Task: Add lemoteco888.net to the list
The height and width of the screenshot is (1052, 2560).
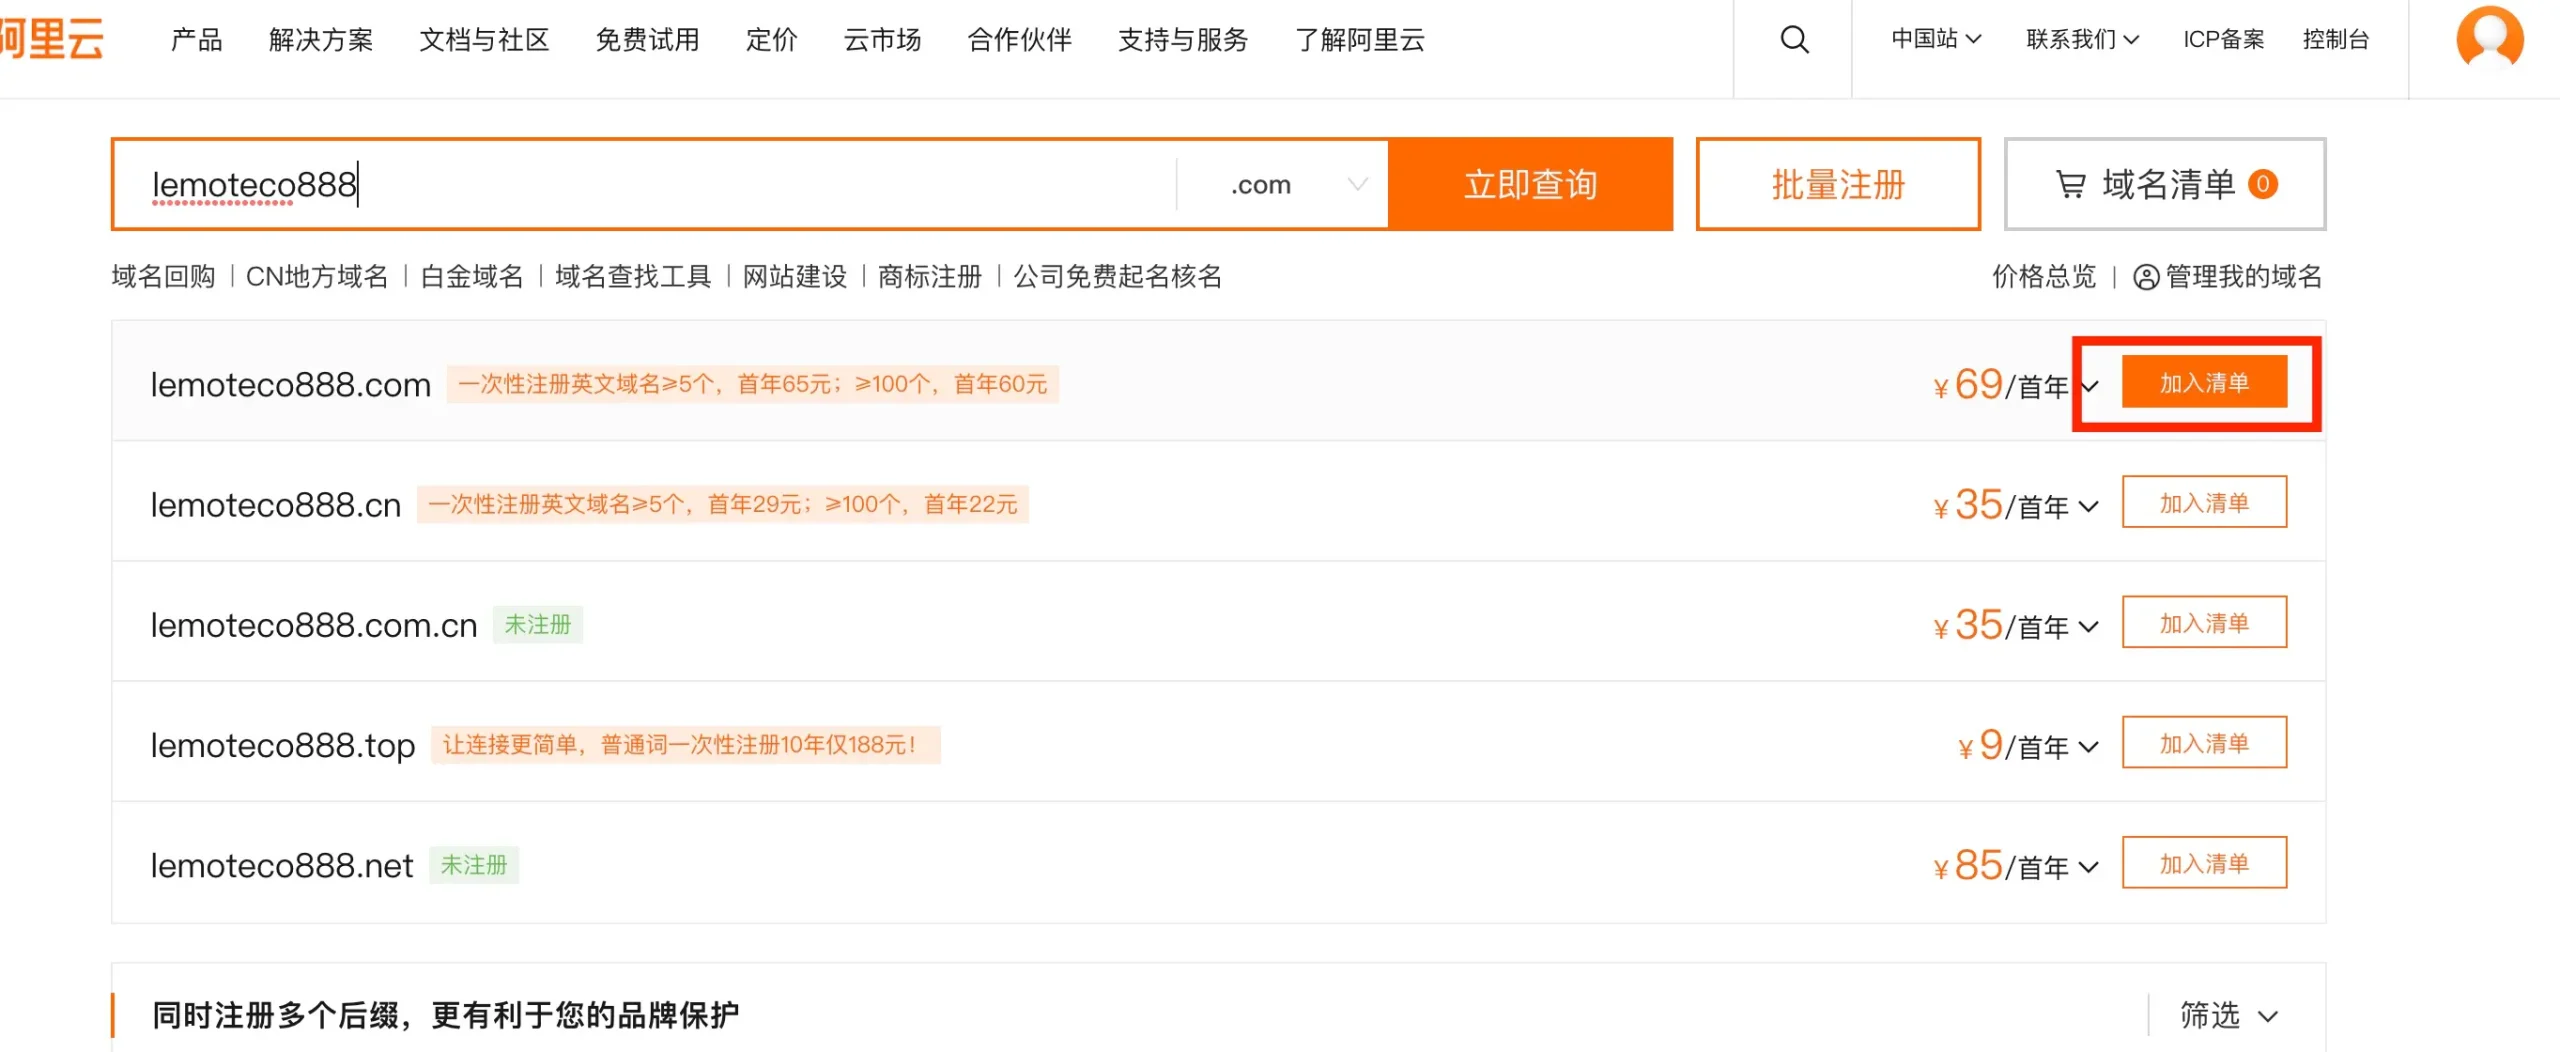Action: coord(2203,864)
